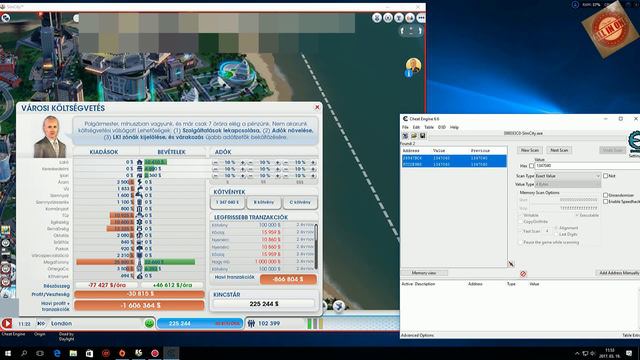This screenshot has width=640, height=360.
Task: Click Advanced Options in Cheat Engine
Action: pos(417,336)
